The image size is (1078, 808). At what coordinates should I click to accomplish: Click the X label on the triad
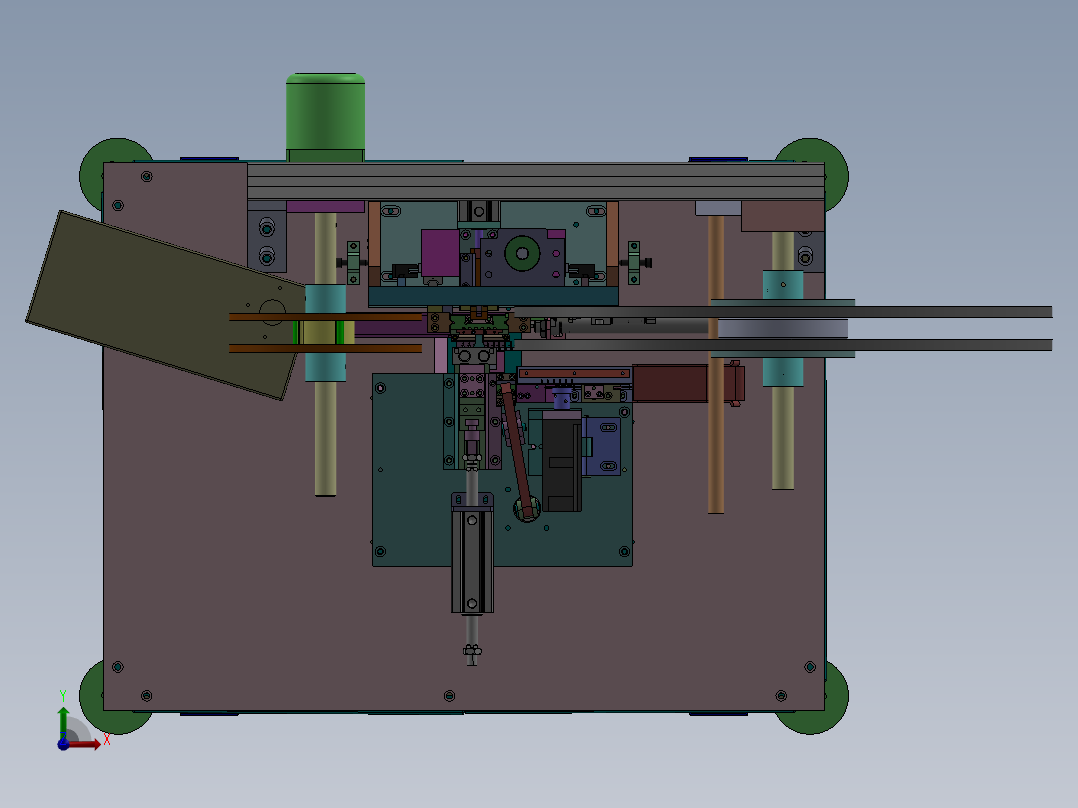click(107, 740)
